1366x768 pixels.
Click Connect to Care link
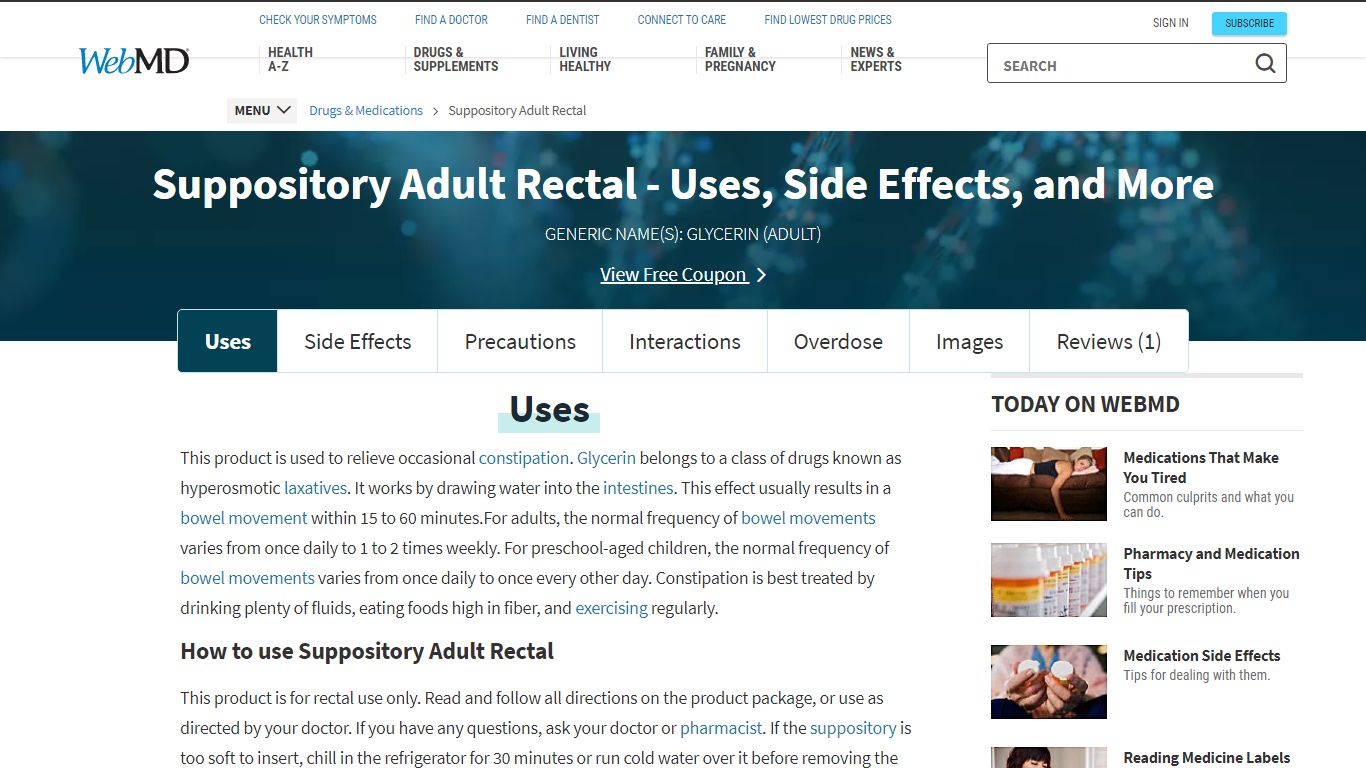click(x=682, y=19)
